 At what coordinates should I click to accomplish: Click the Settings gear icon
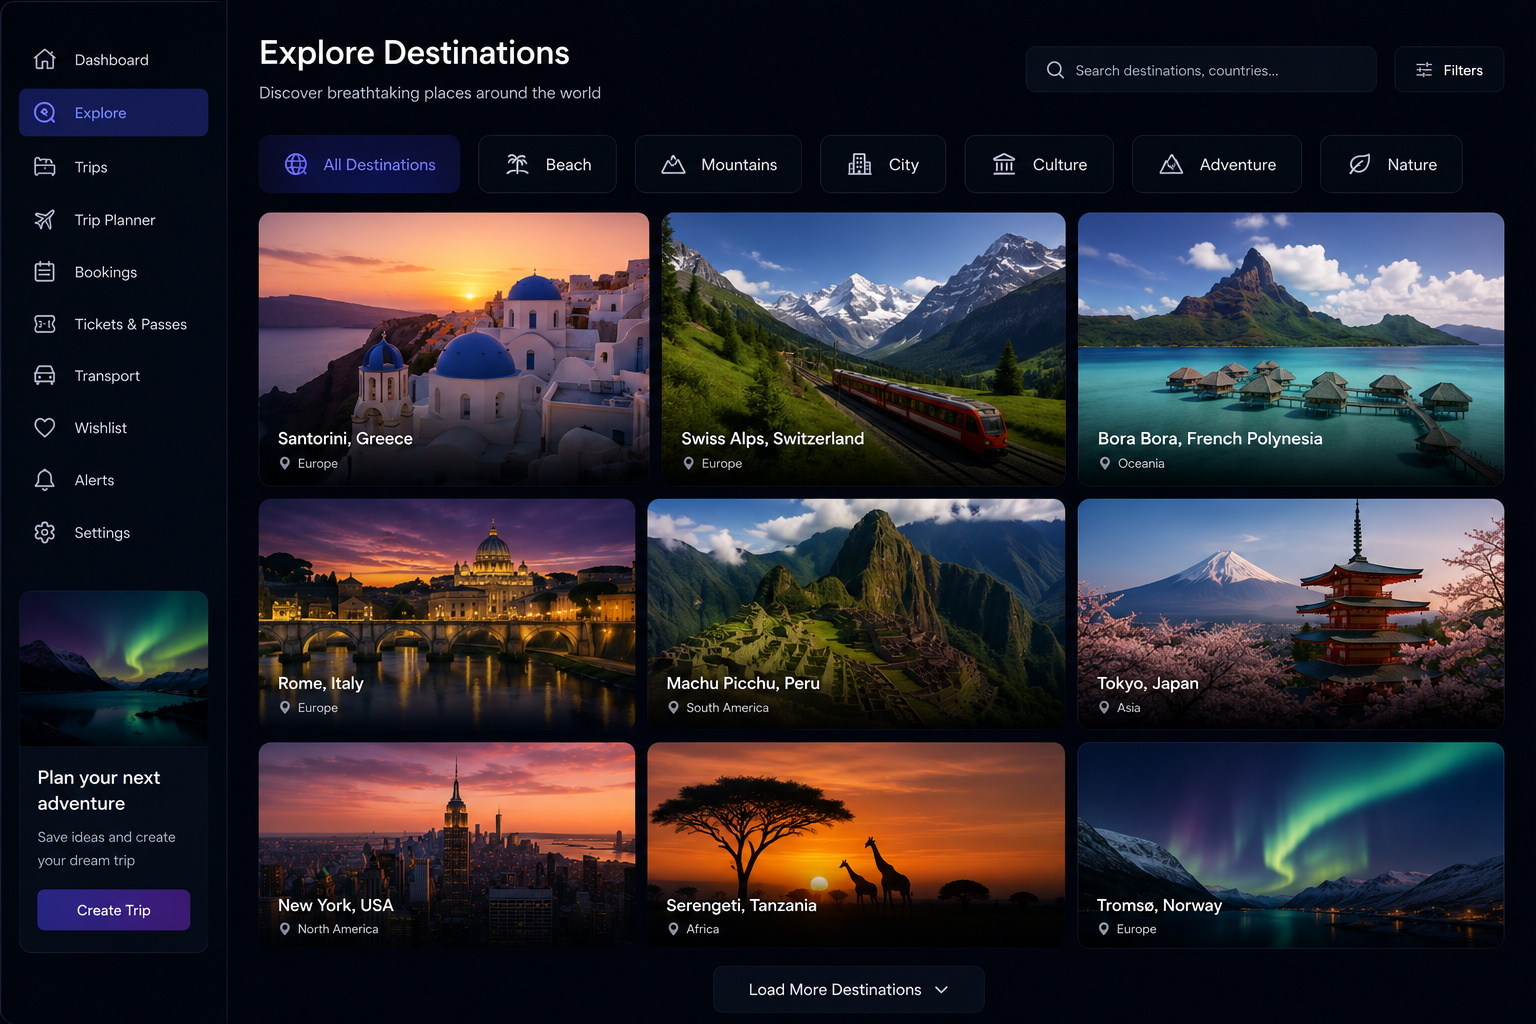pyautogui.click(x=45, y=533)
